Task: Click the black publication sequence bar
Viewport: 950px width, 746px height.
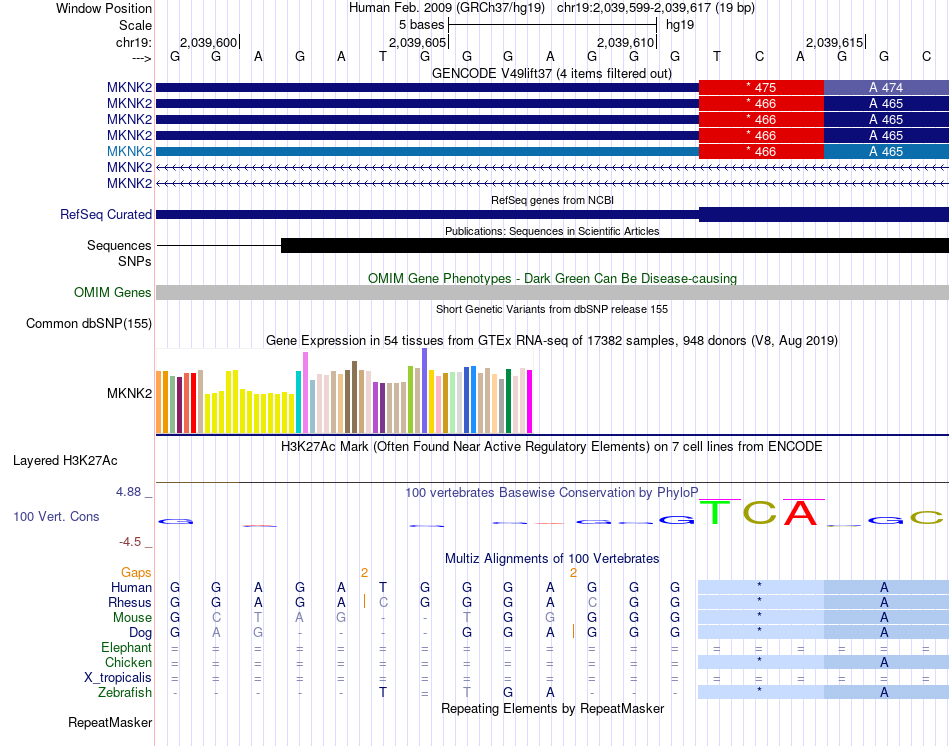Action: [615, 245]
